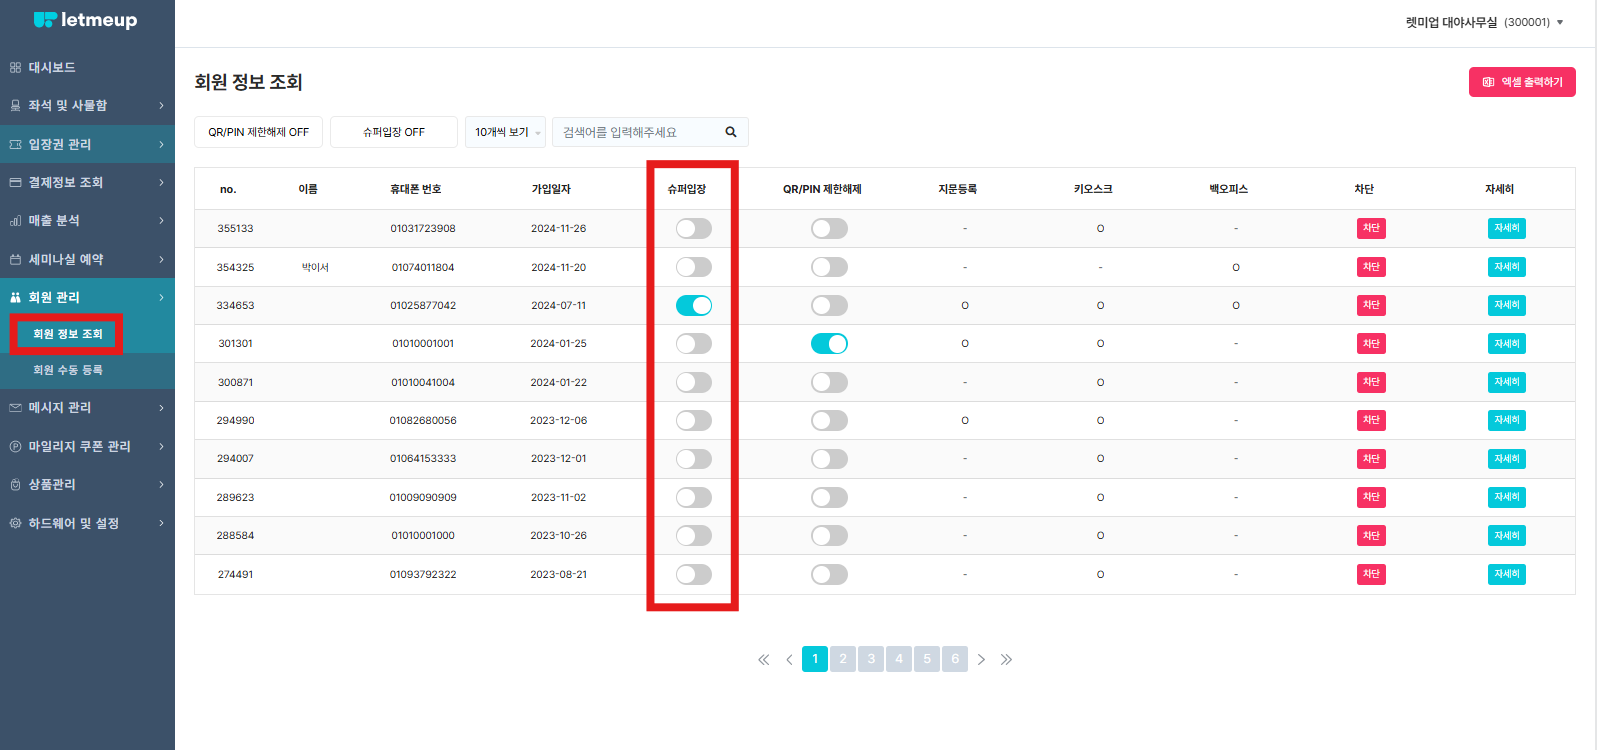Click the 세미나실 예약 calendar icon

(15, 259)
